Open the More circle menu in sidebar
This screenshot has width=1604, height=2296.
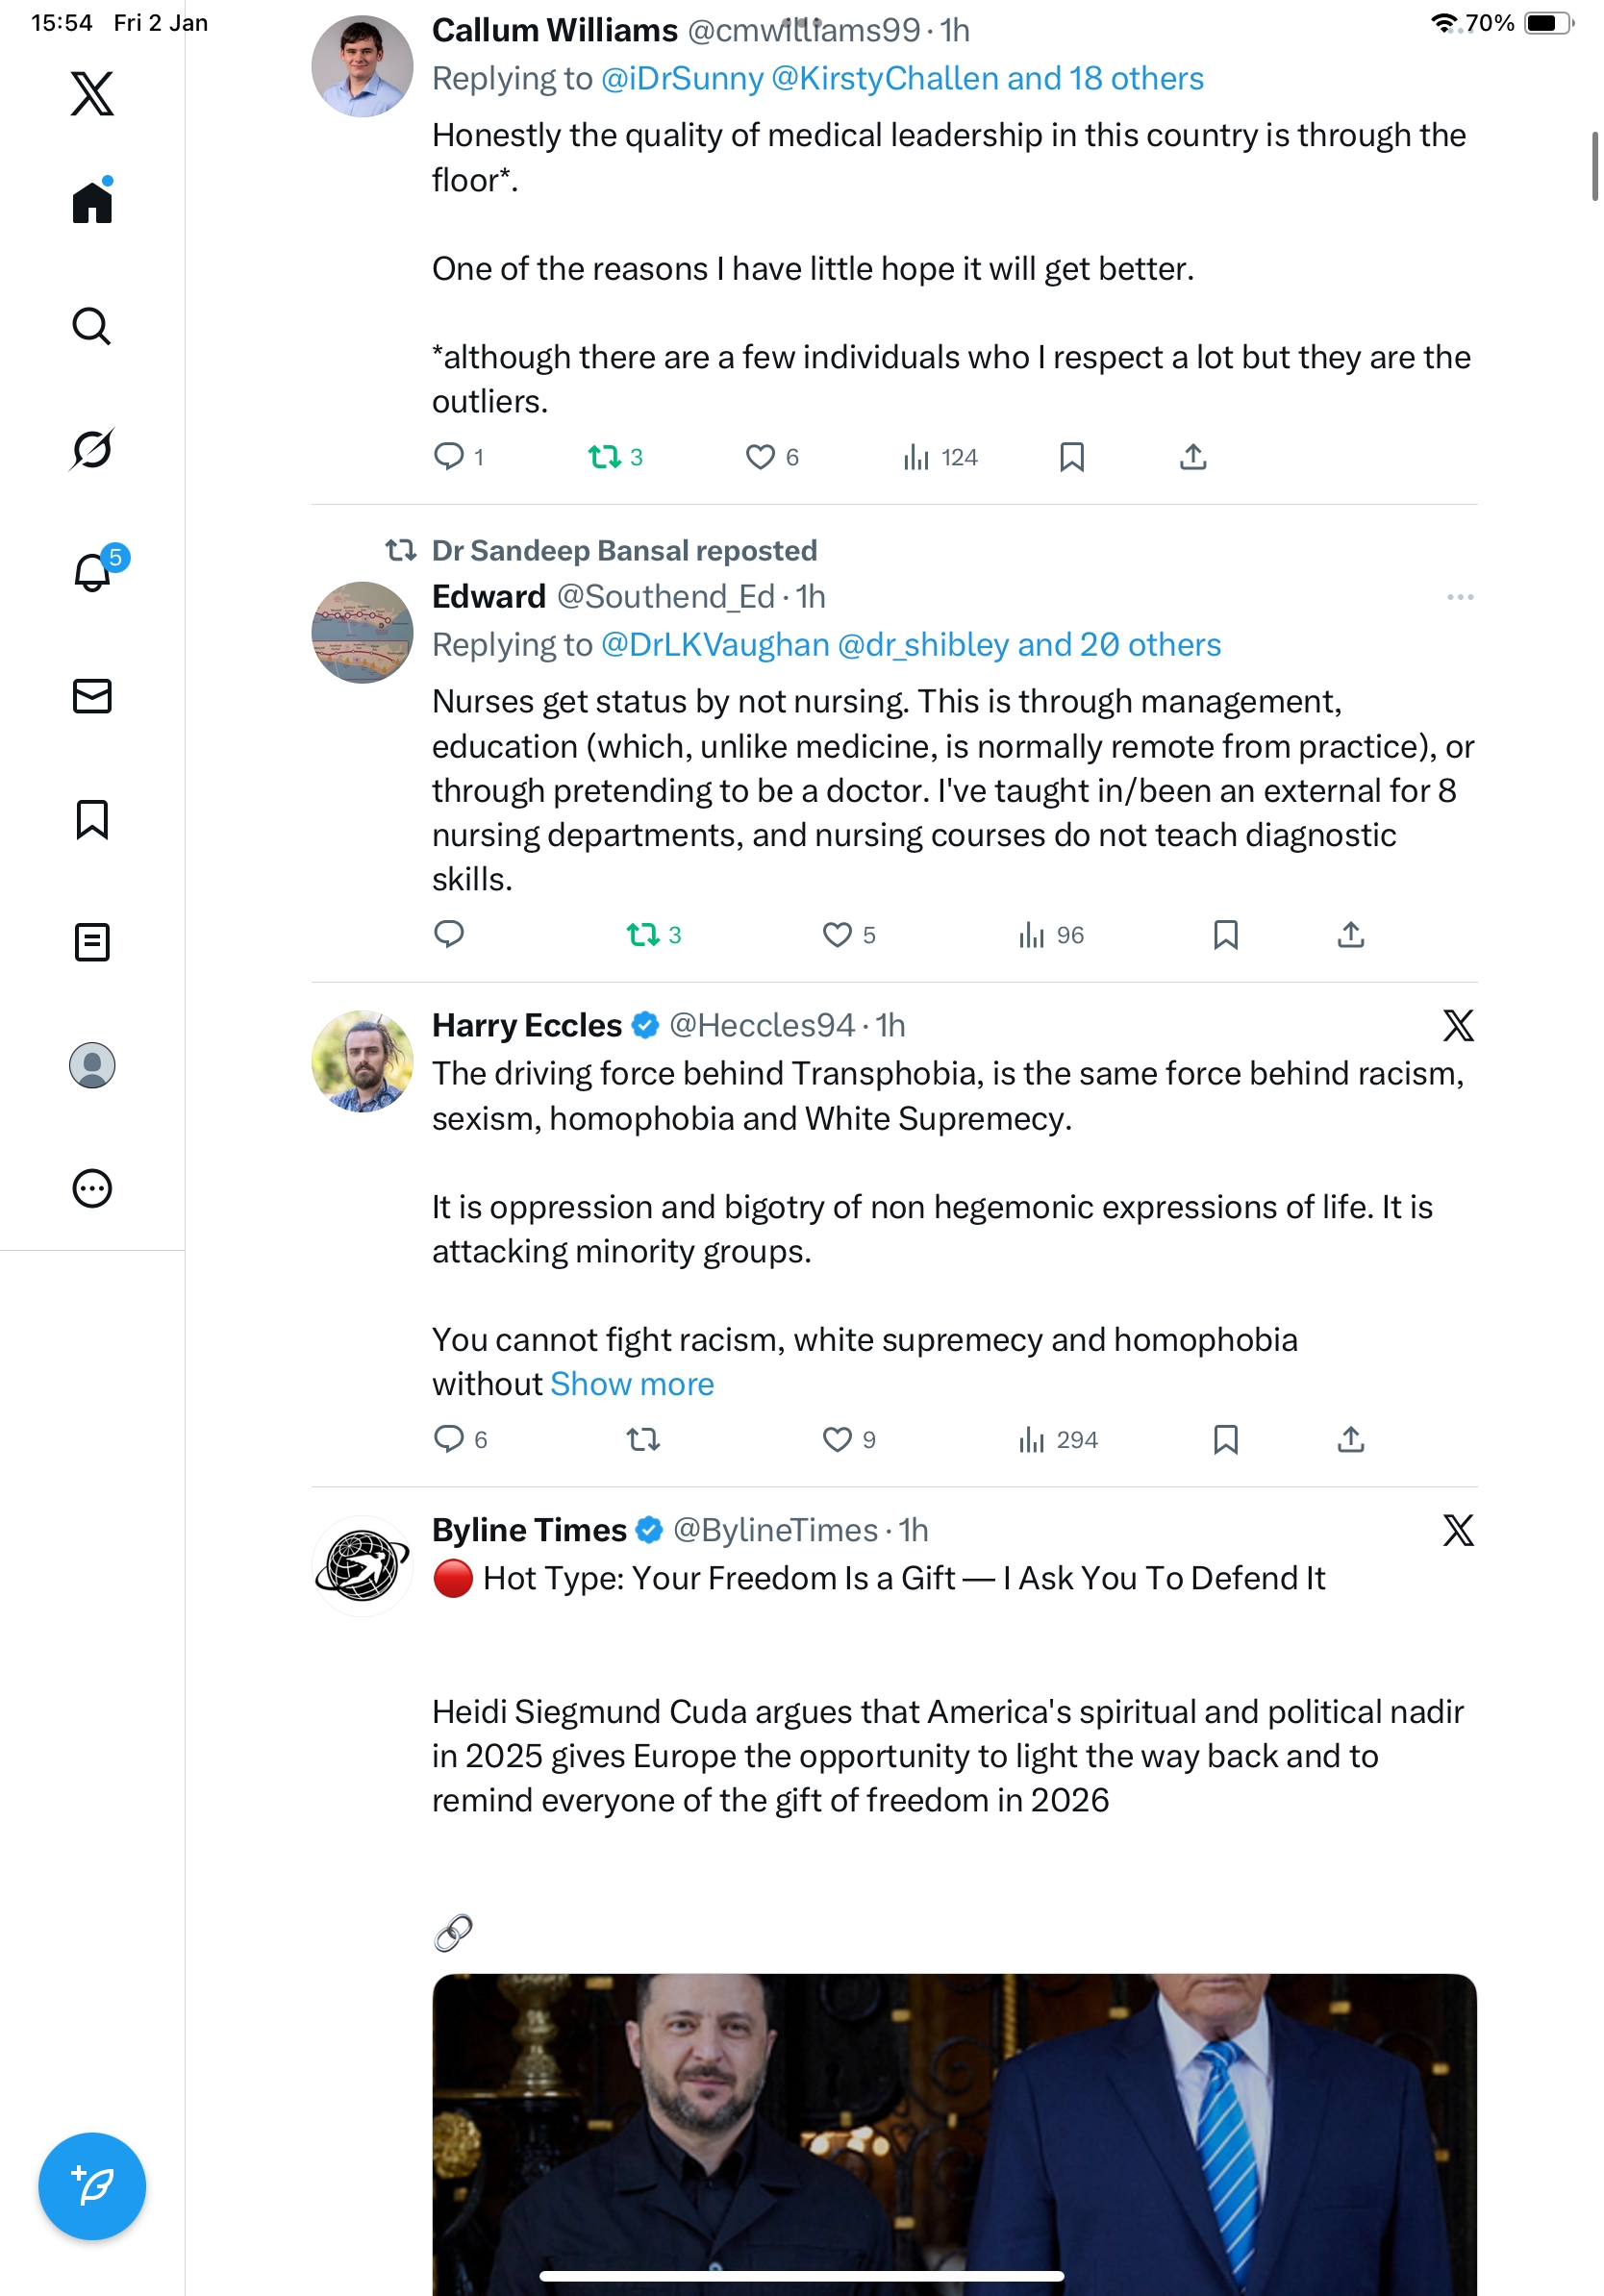(92, 1188)
